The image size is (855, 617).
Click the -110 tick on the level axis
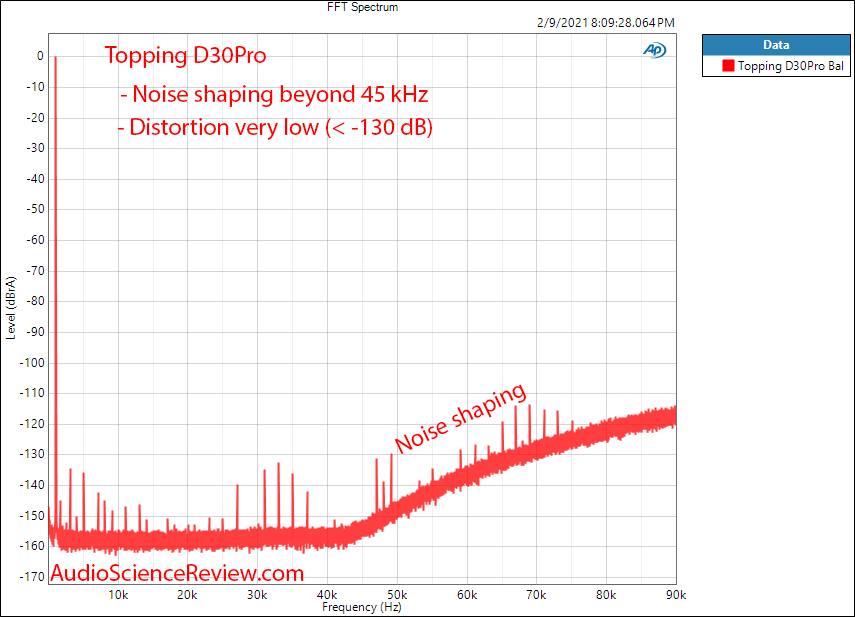point(32,393)
